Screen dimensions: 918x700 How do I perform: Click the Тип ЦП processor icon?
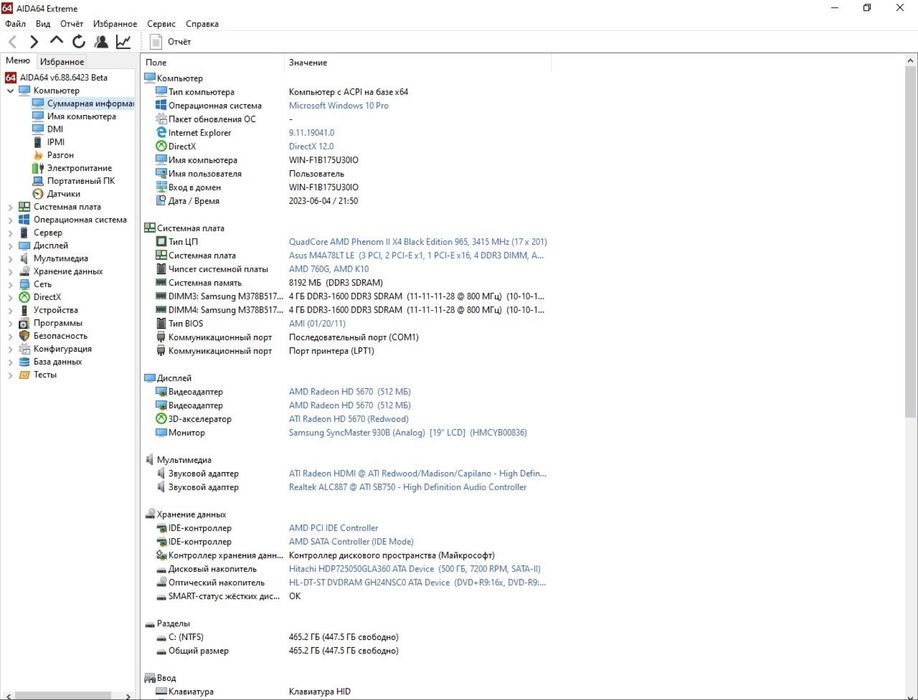coord(161,241)
